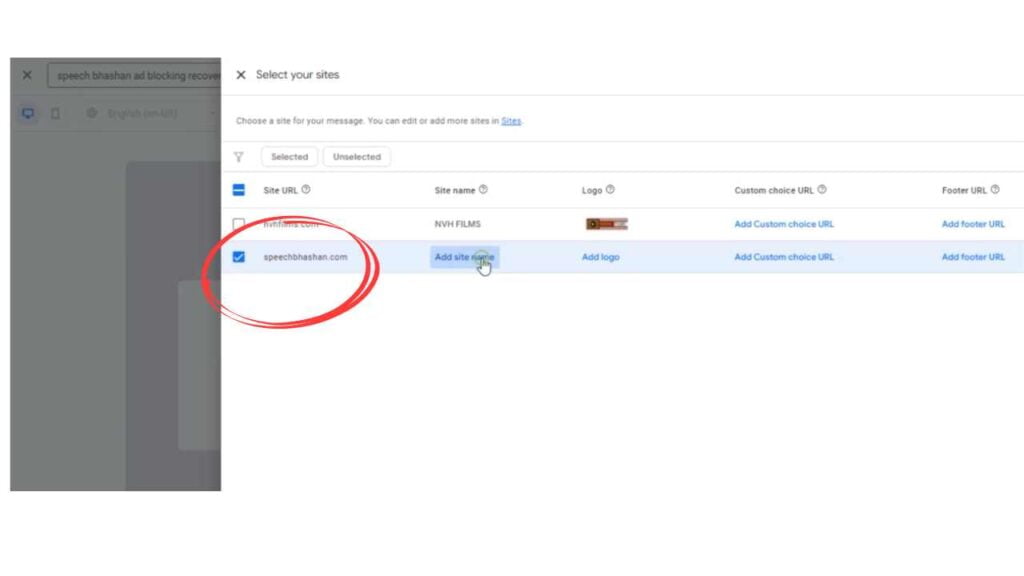Screen dimensions: 1024x576
Task: Click Add logo for speechbhashan.com
Action: coord(600,257)
